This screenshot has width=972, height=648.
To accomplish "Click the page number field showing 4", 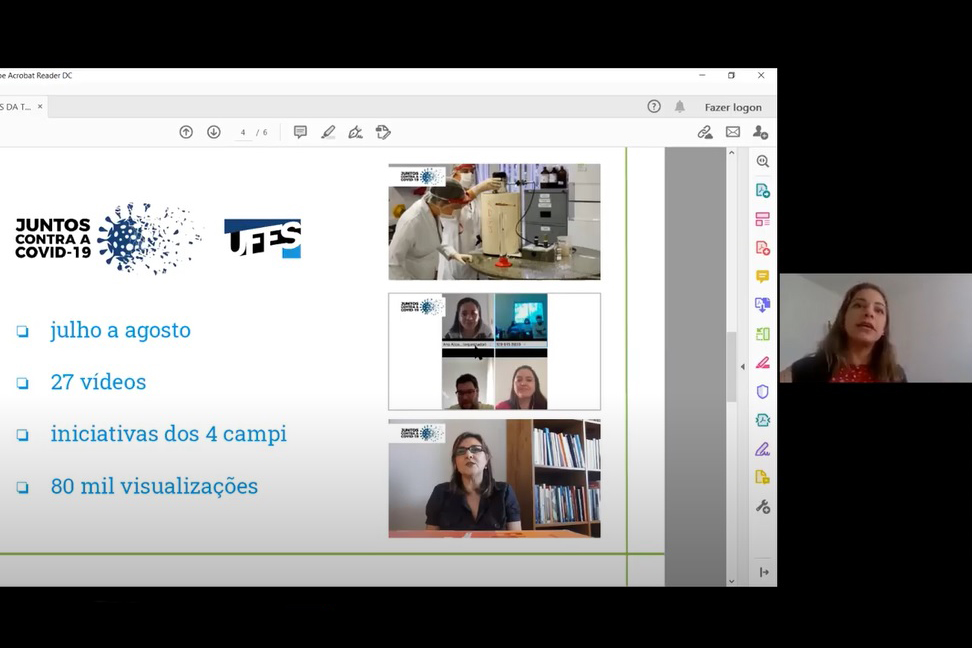I will [x=243, y=132].
